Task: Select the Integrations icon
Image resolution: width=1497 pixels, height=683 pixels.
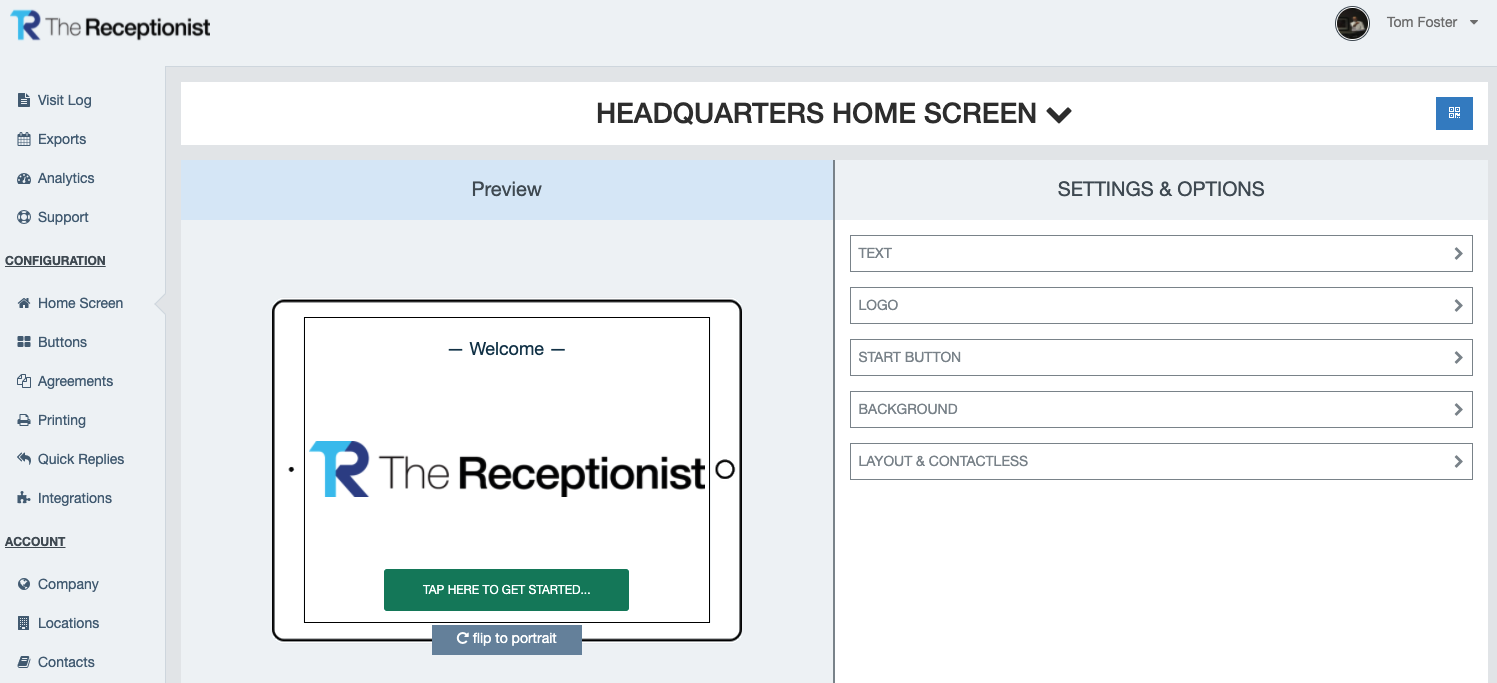Action: 22,498
